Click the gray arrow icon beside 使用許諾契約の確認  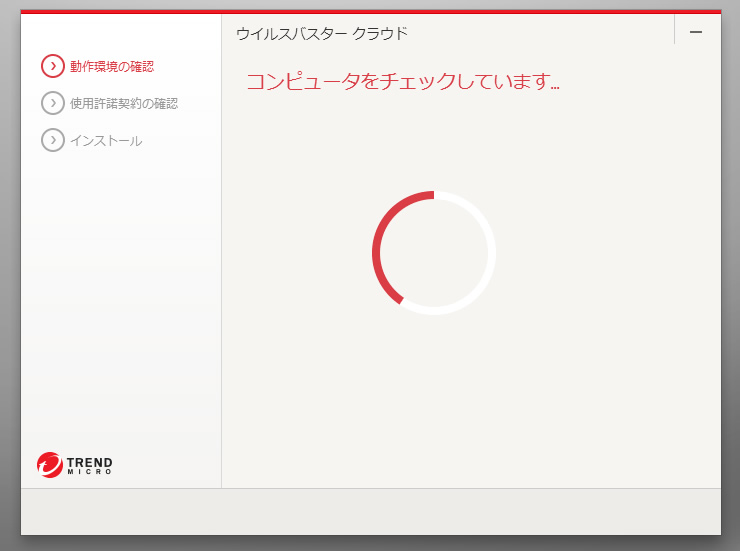tap(52, 103)
